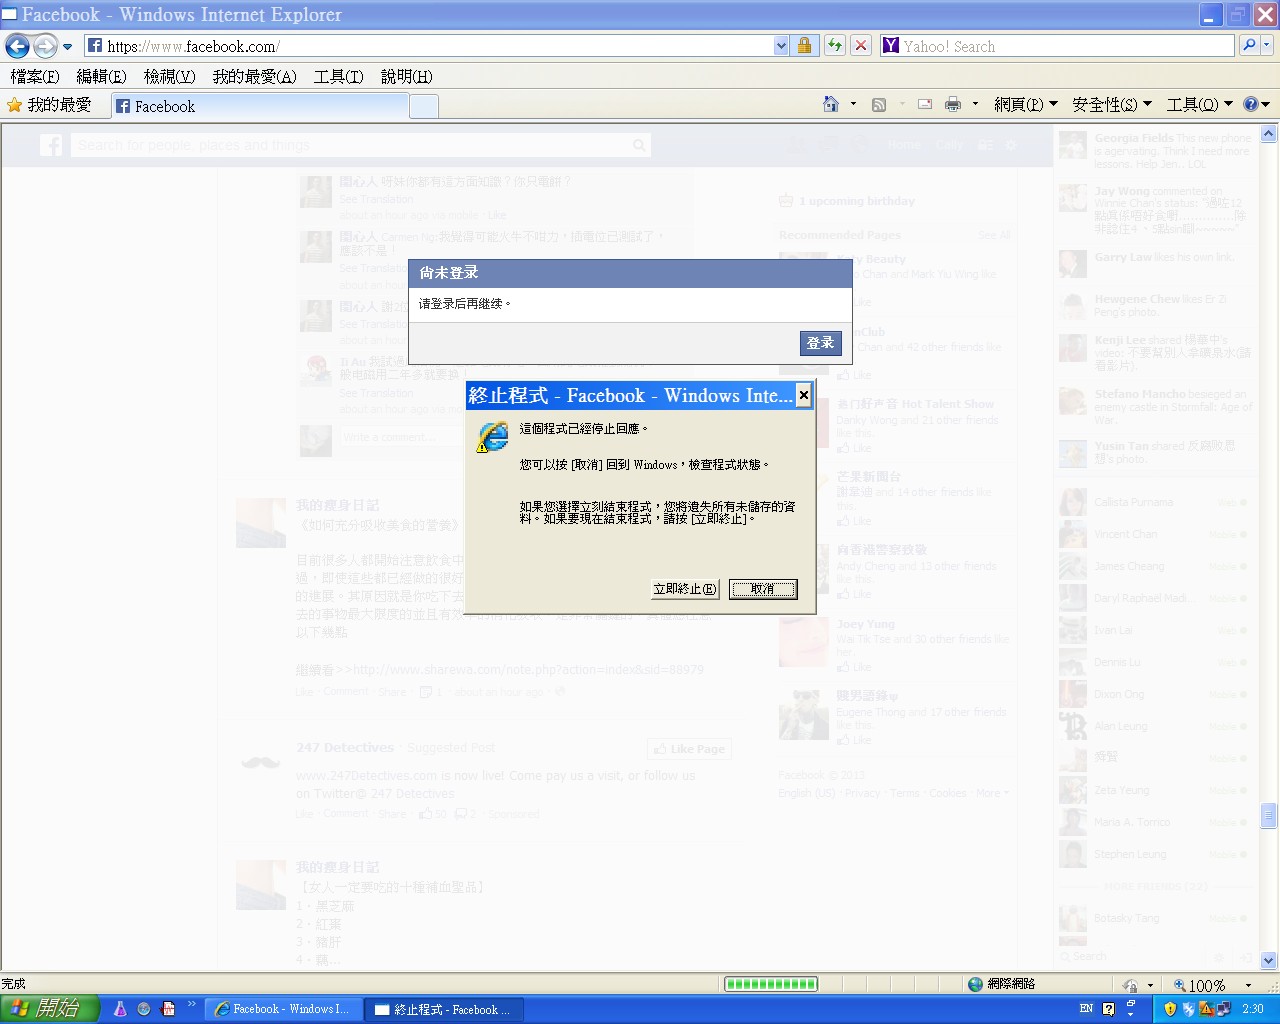Click the security padlock icon in address bar
The image size is (1280, 1024).
(804, 46)
